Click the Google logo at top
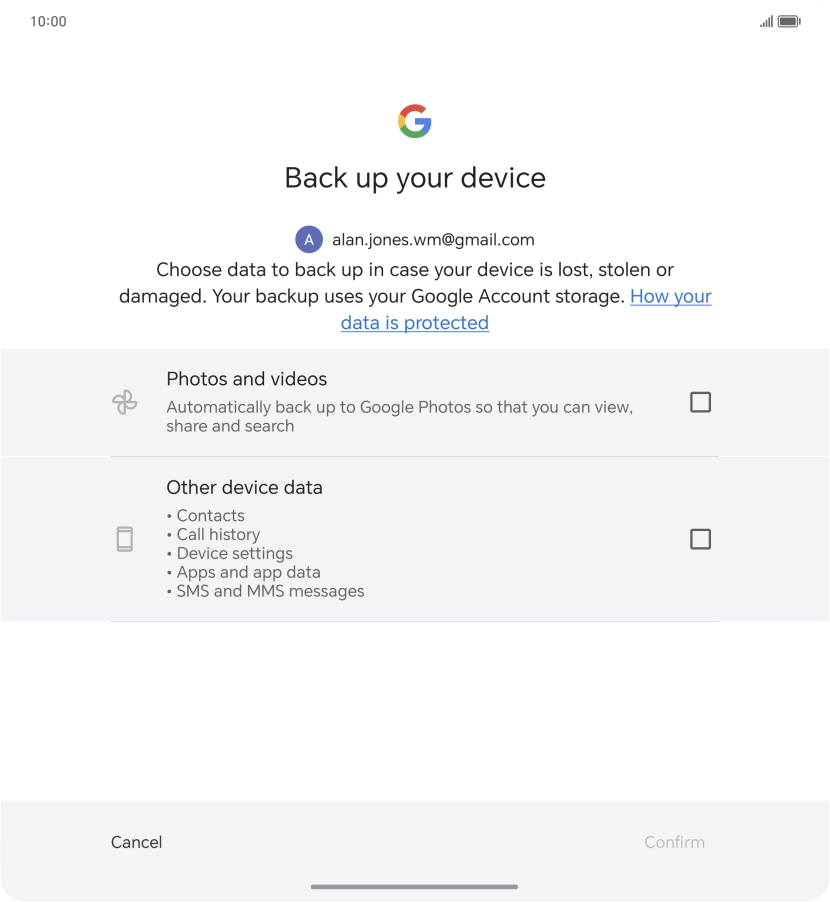This screenshot has height=902, width=830. tap(414, 121)
